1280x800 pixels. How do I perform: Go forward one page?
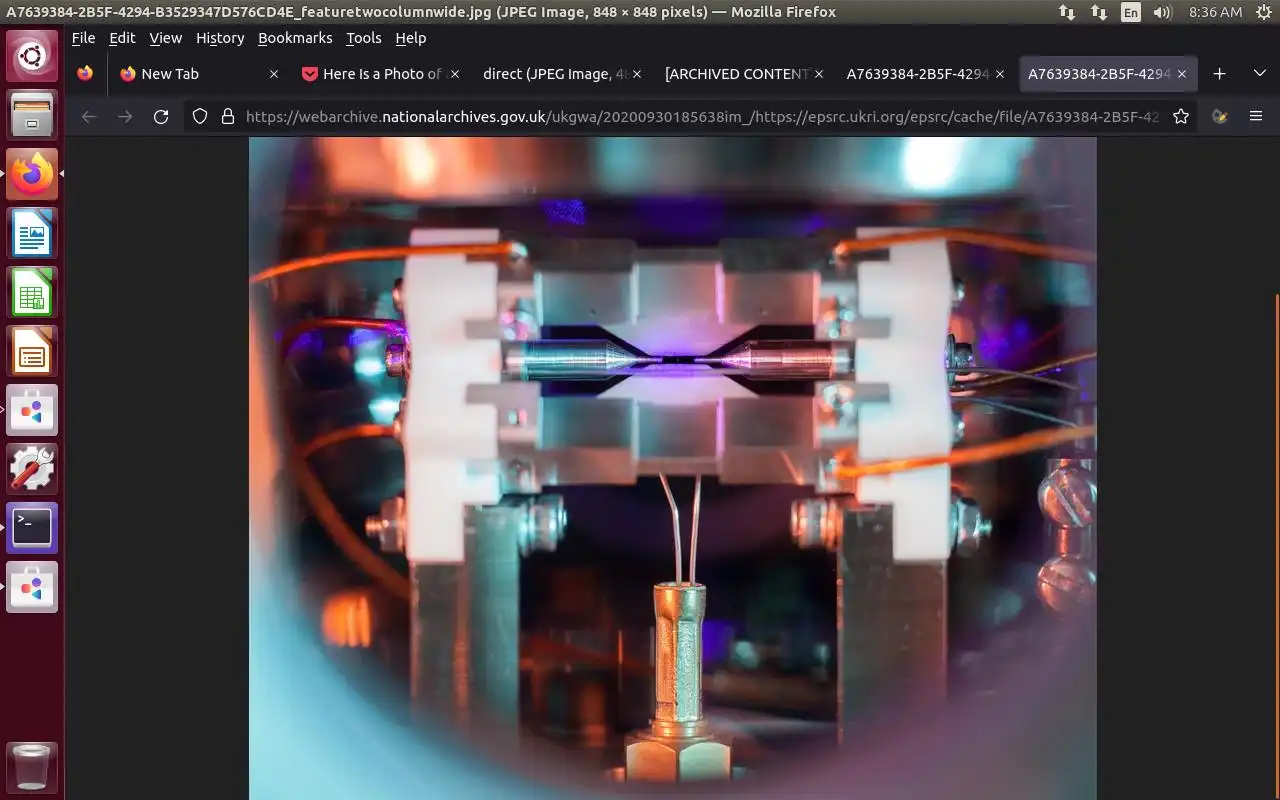tap(125, 117)
